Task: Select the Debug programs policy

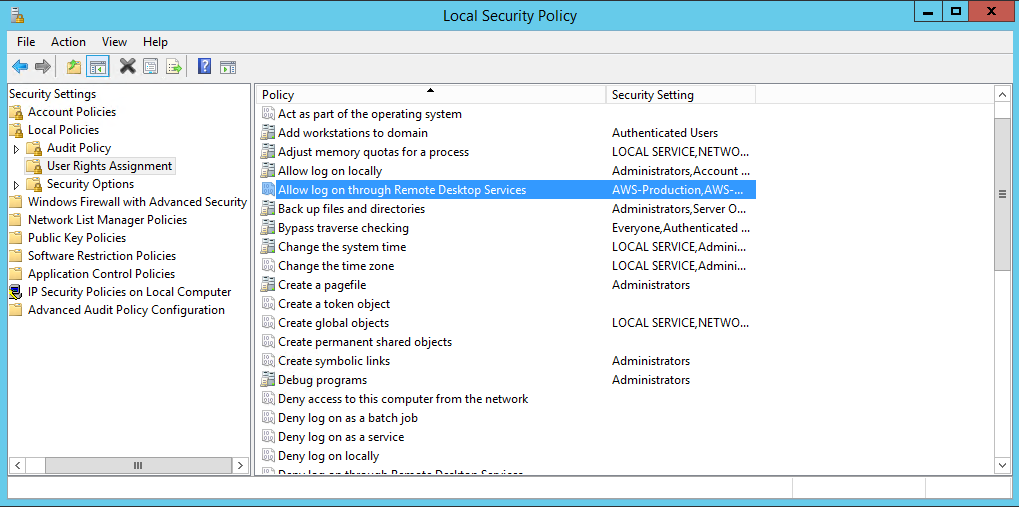Action: coord(322,380)
